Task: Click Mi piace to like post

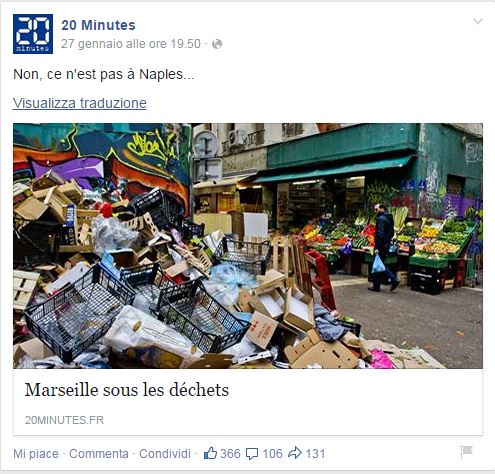Action: coord(36,454)
